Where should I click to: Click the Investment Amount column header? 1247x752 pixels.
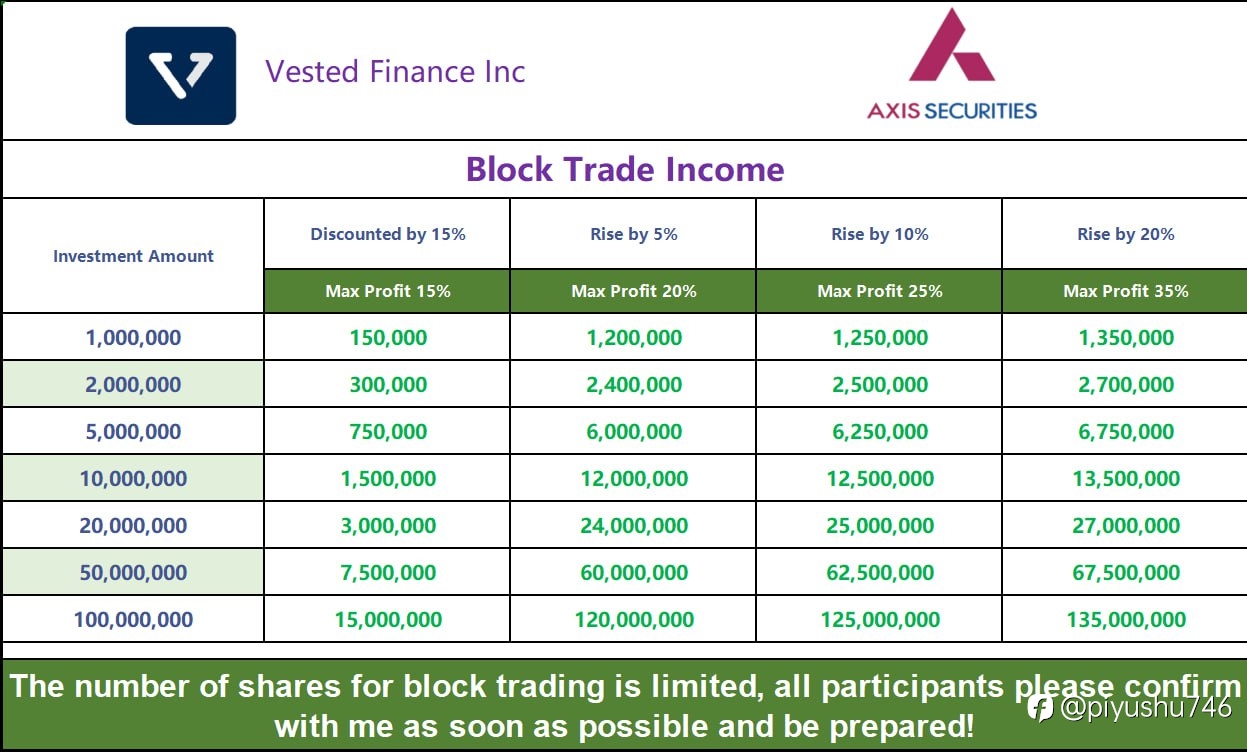coord(133,256)
